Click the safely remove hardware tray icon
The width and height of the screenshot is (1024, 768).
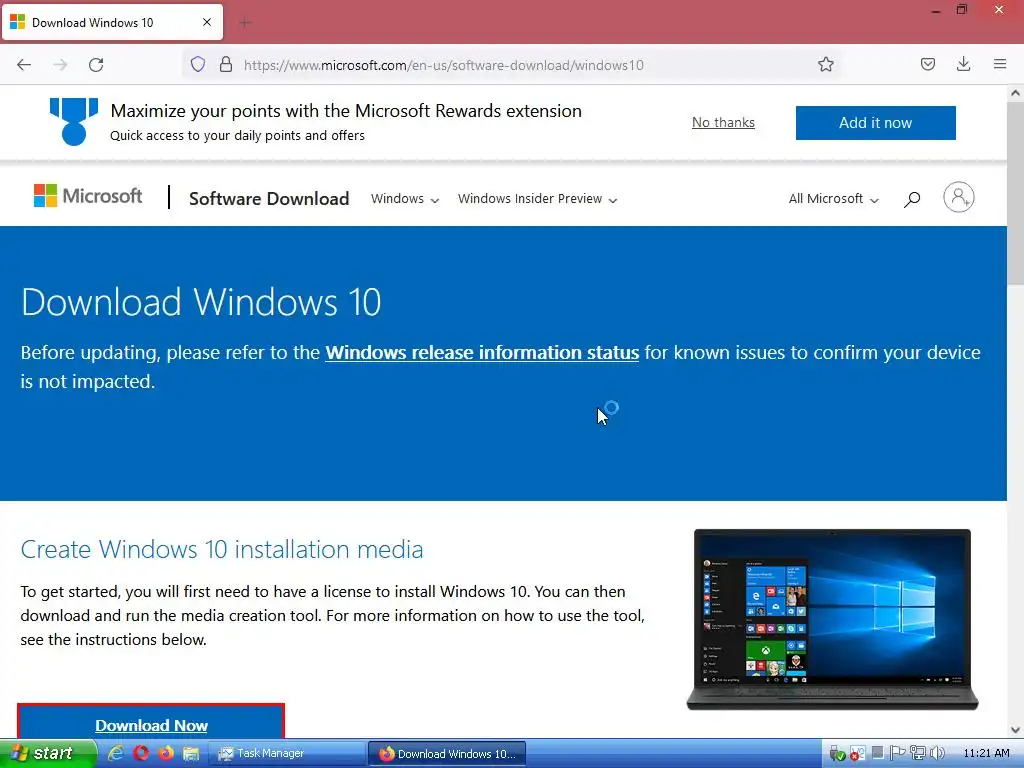tap(837, 754)
